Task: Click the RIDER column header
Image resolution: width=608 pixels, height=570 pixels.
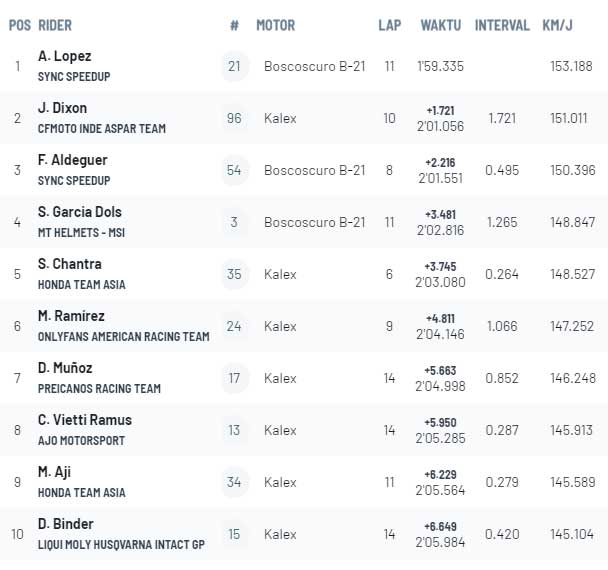Action: pyautogui.click(x=55, y=25)
